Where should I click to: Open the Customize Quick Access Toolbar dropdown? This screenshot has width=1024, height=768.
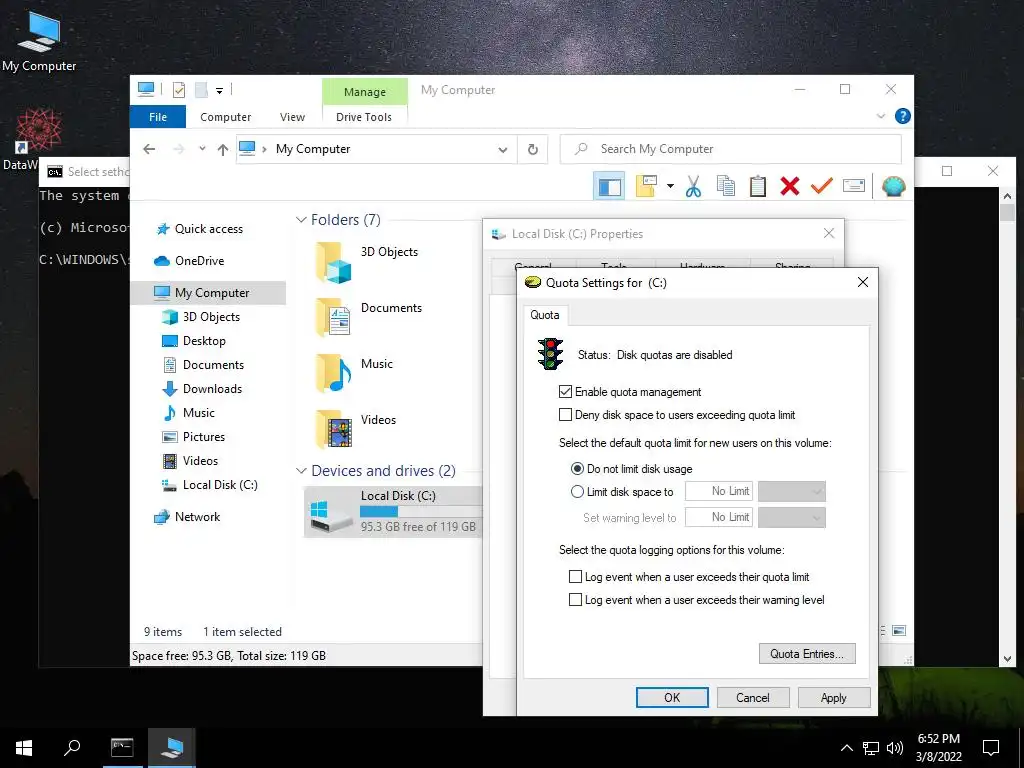[219, 91]
